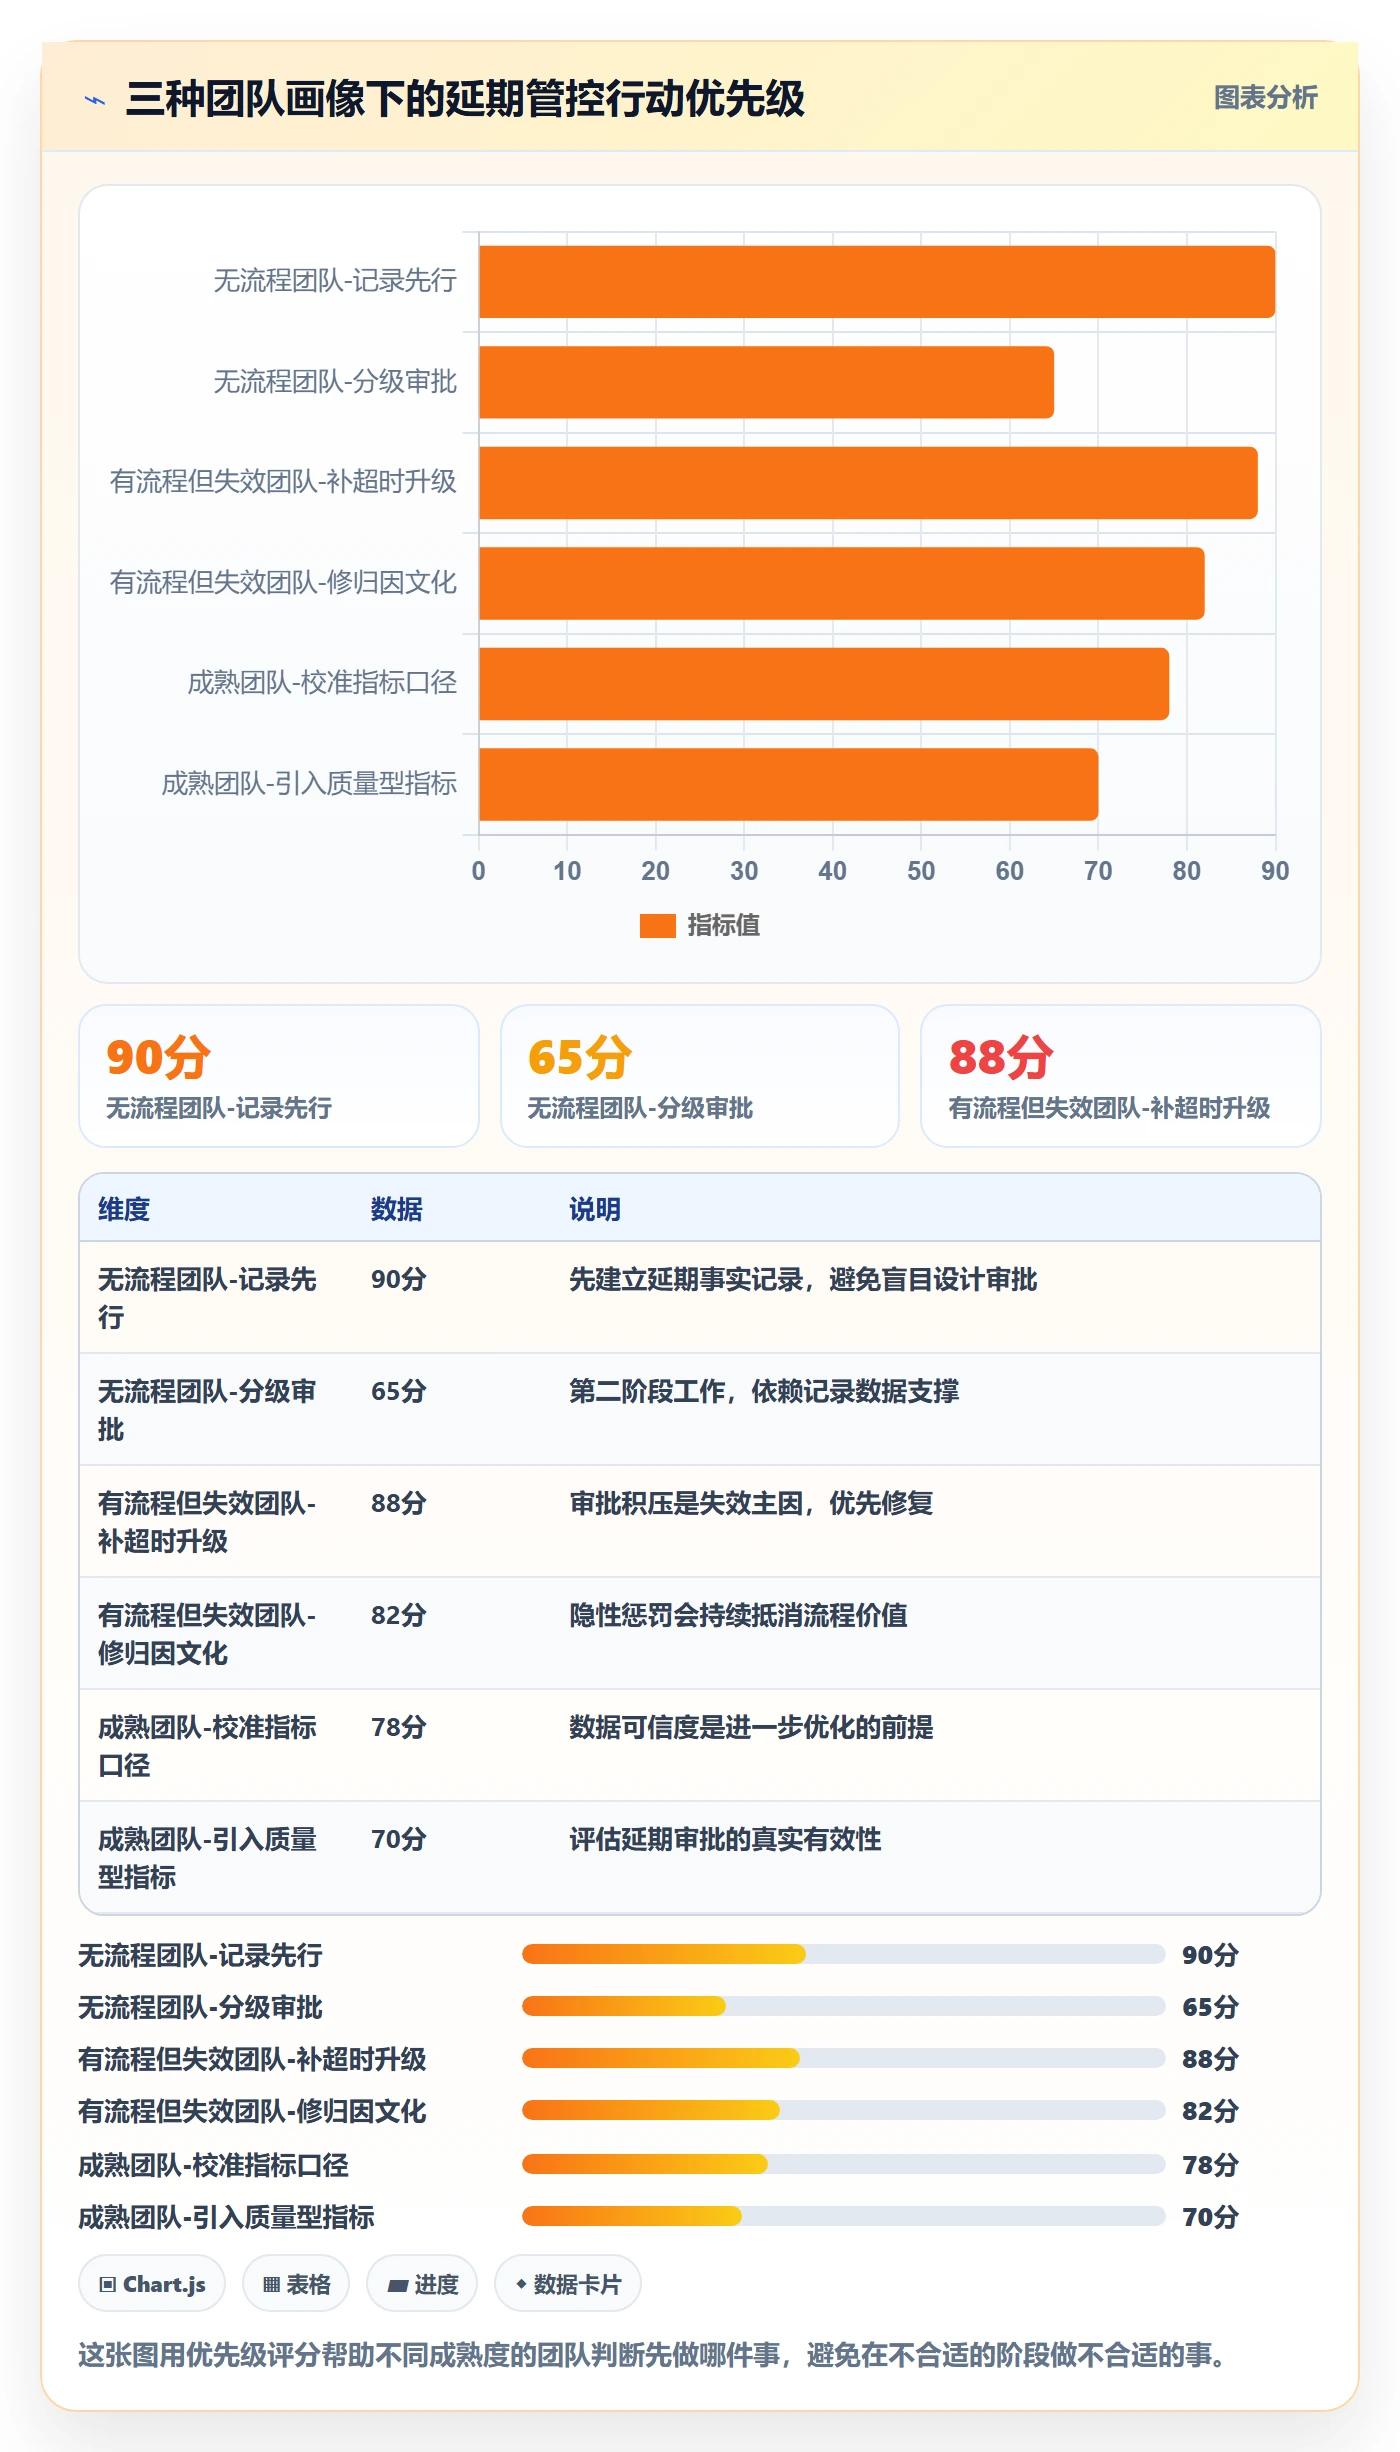Click the 成熟团队-校准指标口径 progress bar

(x=844, y=2164)
